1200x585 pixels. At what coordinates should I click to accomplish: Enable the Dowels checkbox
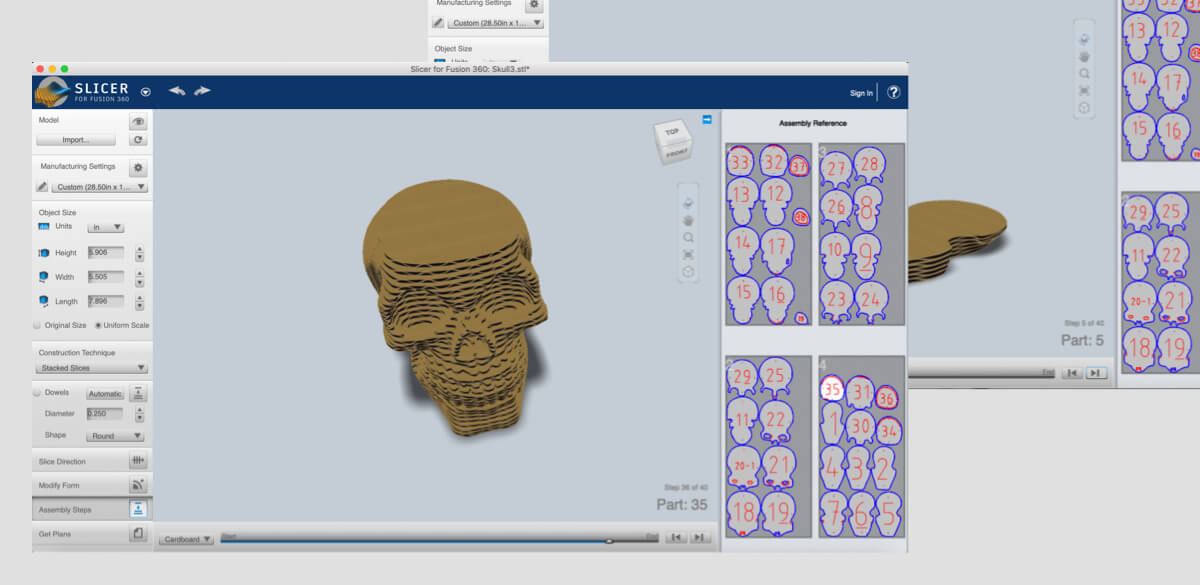point(38,394)
